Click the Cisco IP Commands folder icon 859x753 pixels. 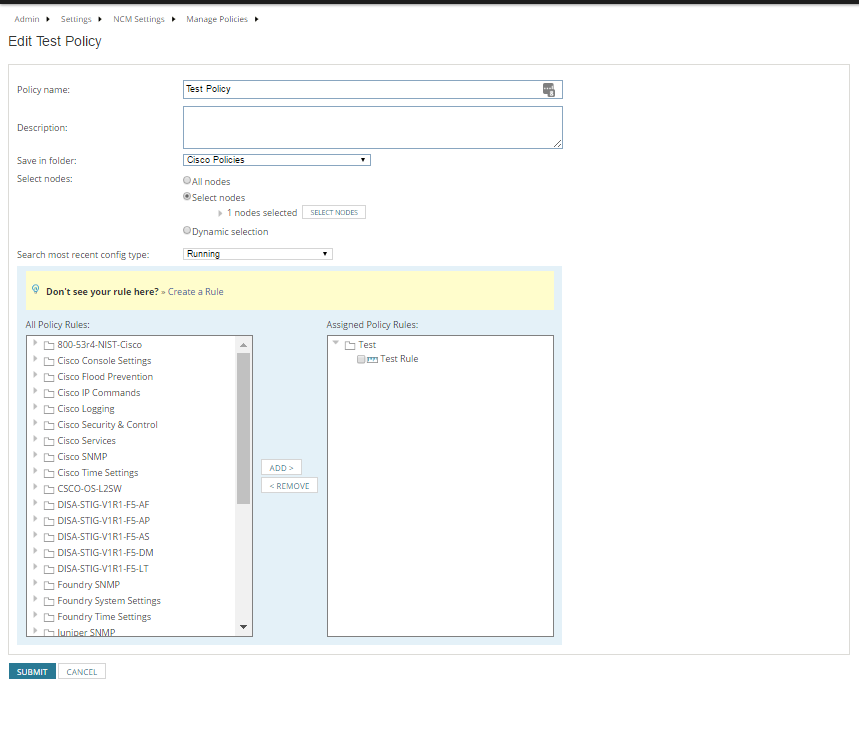(49, 393)
